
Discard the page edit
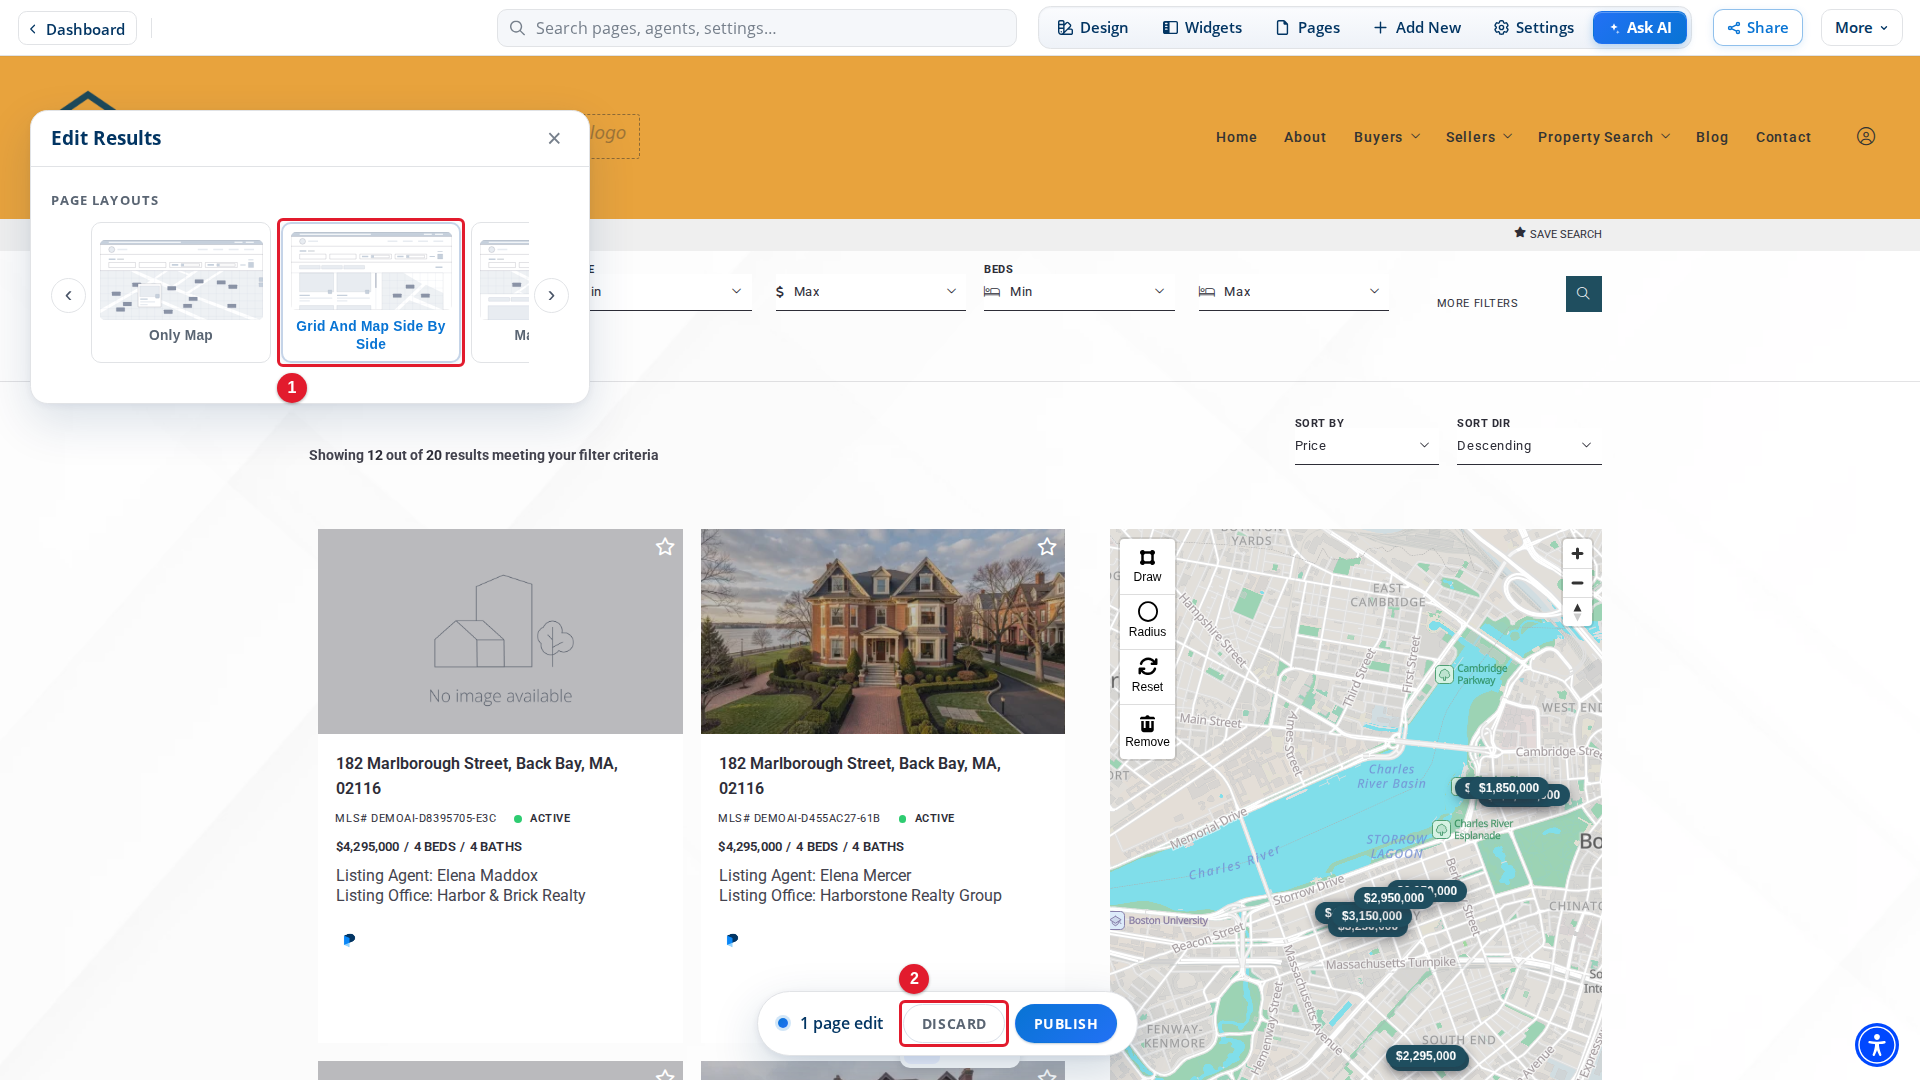(x=954, y=1024)
